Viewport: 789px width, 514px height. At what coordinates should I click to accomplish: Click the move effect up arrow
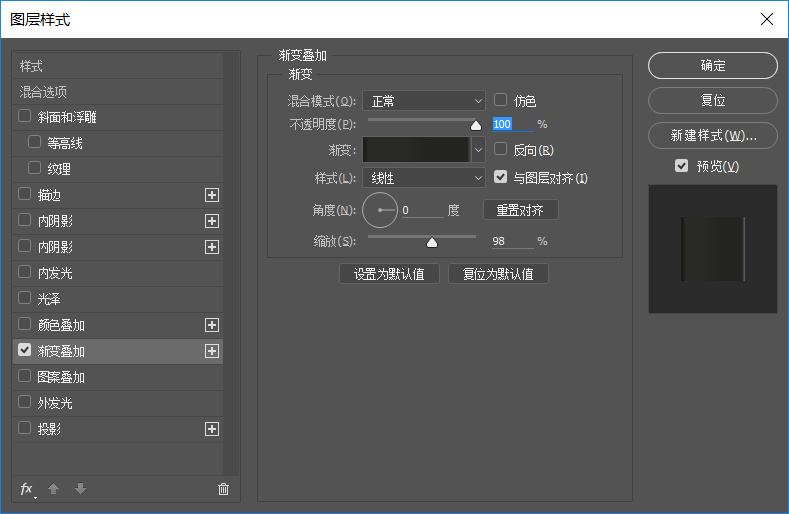click(54, 489)
